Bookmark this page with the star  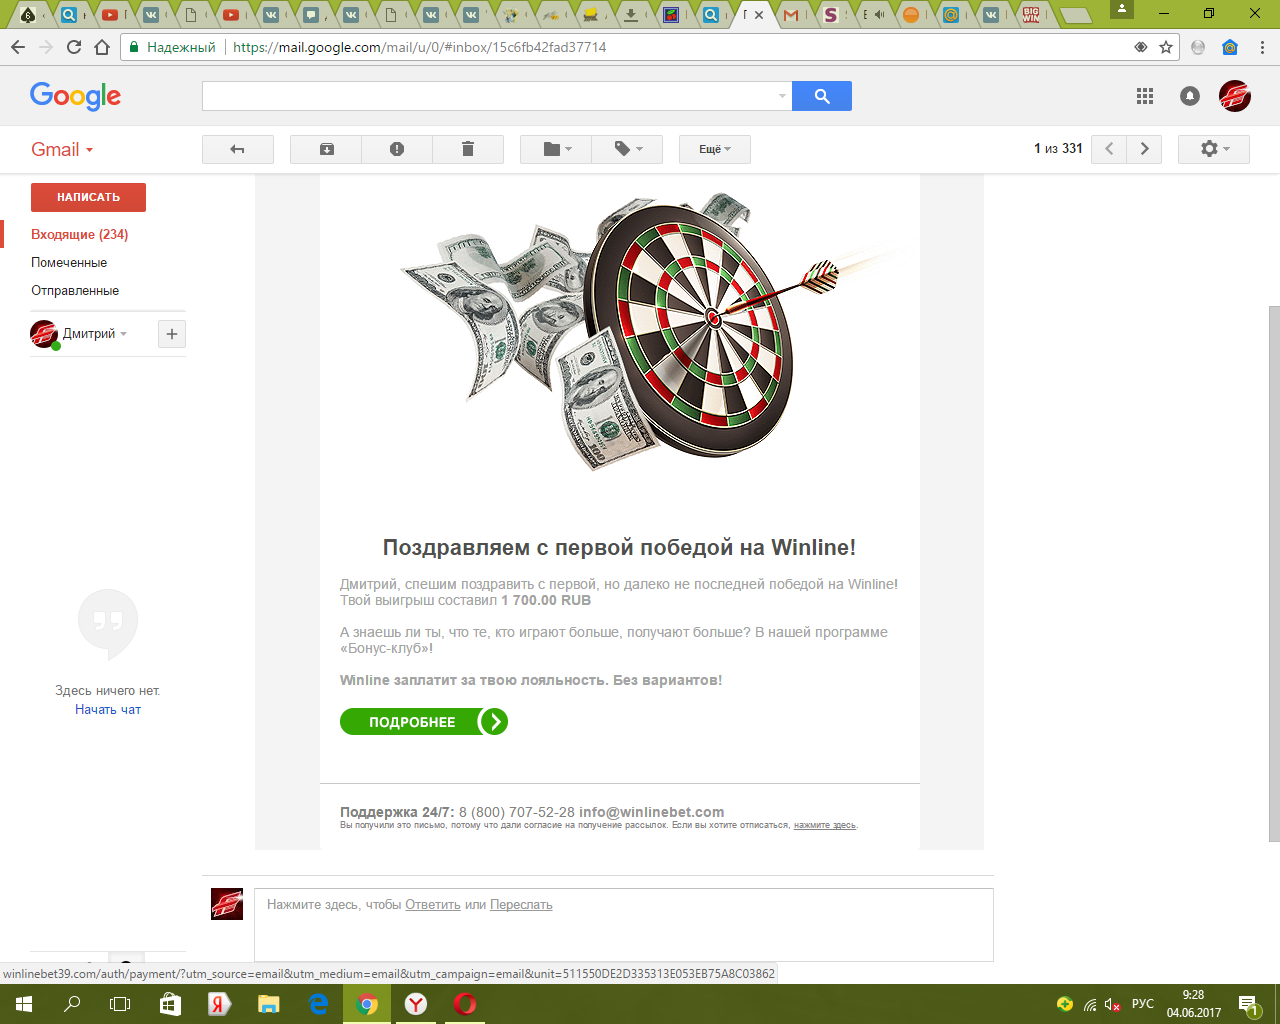click(x=1166, y=47)
